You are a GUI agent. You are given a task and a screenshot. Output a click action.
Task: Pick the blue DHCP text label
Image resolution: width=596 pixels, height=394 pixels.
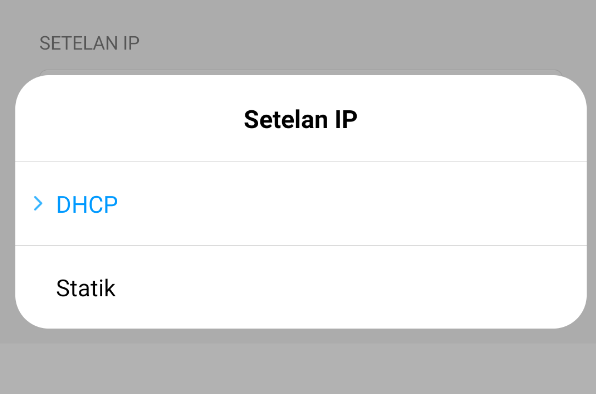tap(87, 205)
